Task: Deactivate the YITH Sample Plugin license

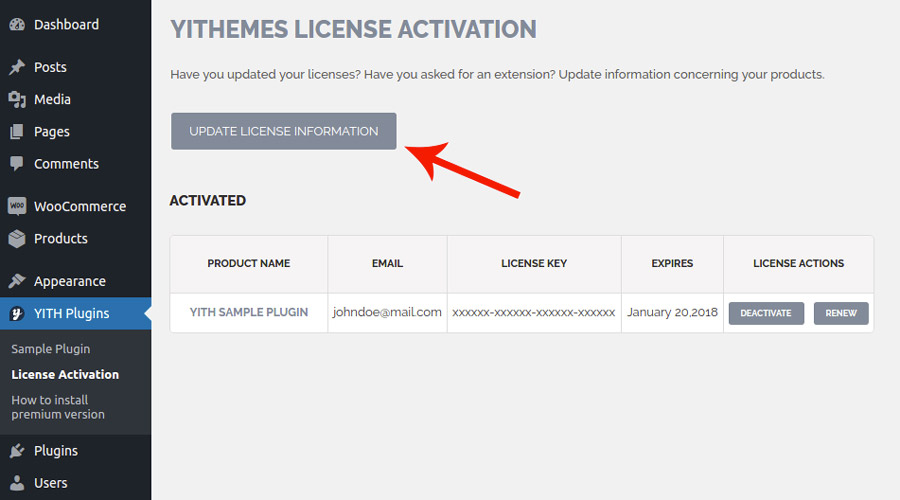Action: pos(766,313)
